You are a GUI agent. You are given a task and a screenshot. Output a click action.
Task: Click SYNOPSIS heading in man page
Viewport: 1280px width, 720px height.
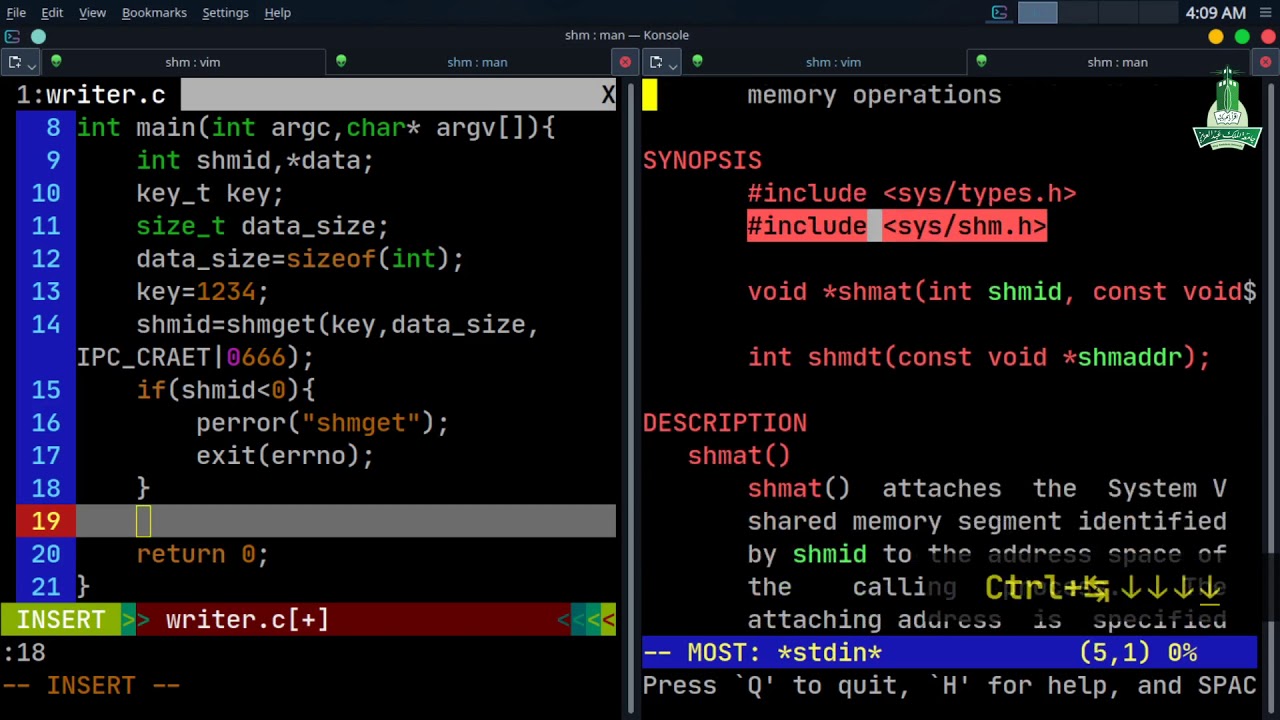[x=702, y=160]
